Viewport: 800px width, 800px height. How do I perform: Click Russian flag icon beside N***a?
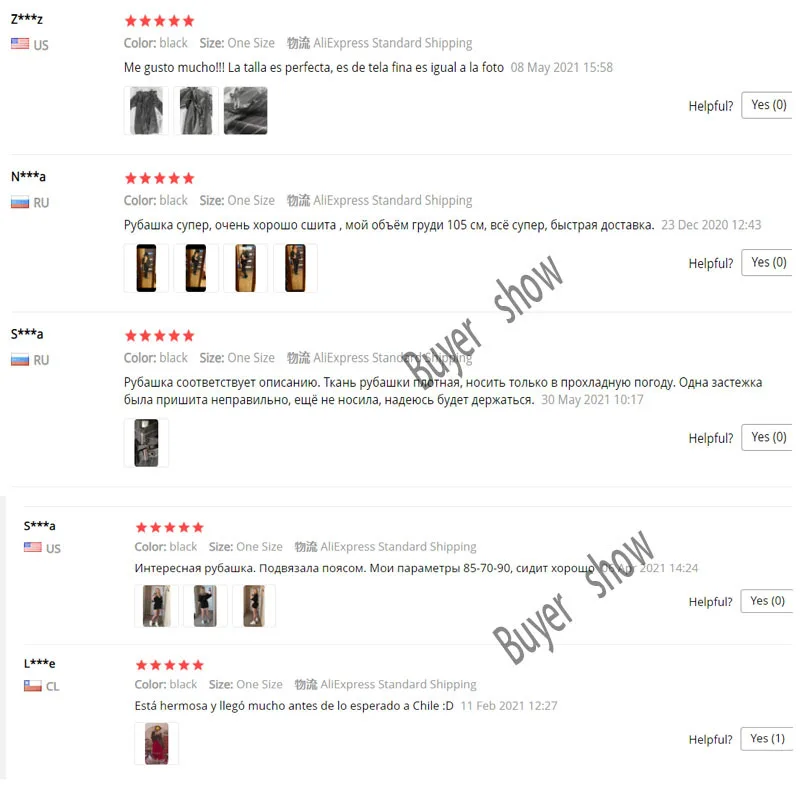tap(20, 203)
